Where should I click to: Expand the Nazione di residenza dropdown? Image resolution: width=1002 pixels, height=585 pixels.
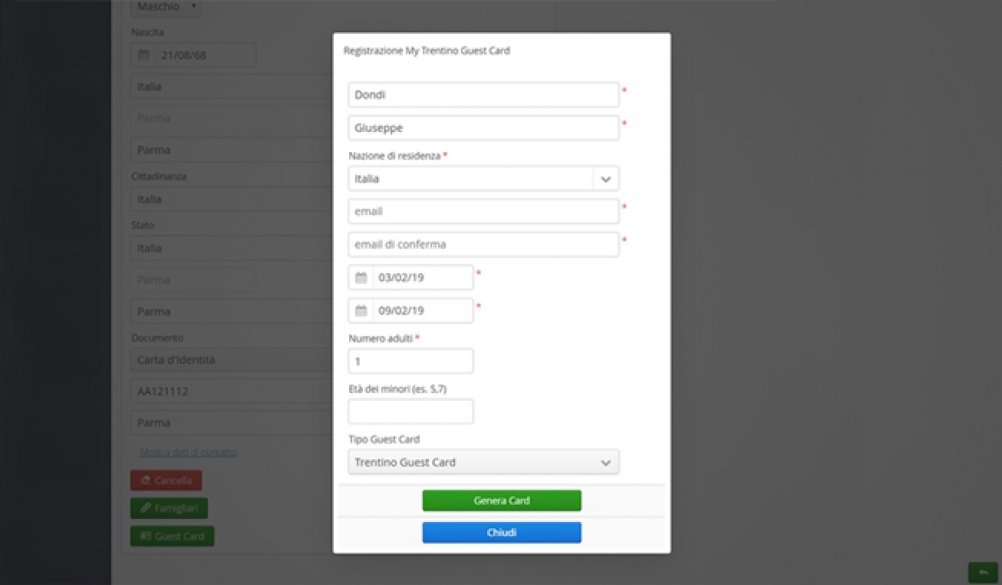[605, 179]
